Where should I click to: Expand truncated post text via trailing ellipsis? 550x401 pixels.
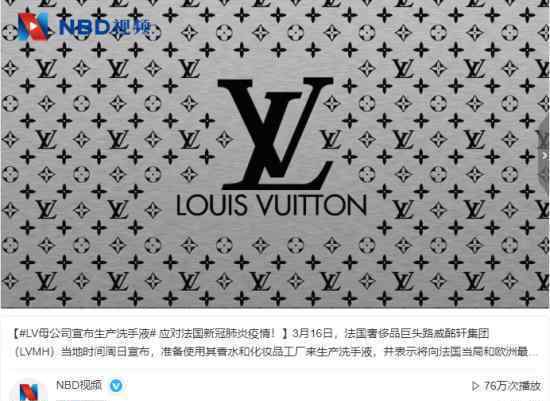click(534, 352)
